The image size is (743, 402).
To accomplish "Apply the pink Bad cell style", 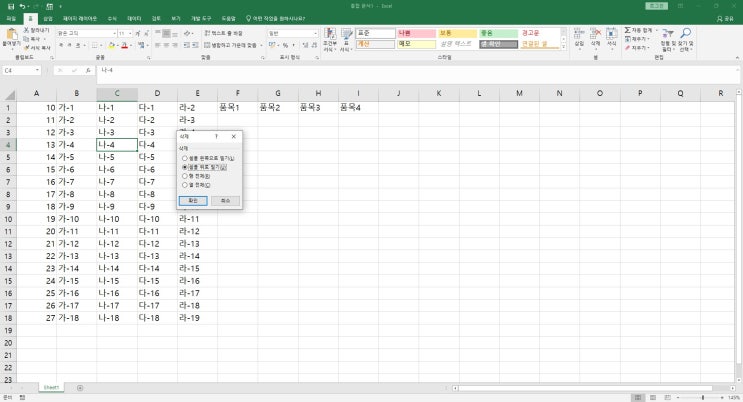I will (416, 33).
